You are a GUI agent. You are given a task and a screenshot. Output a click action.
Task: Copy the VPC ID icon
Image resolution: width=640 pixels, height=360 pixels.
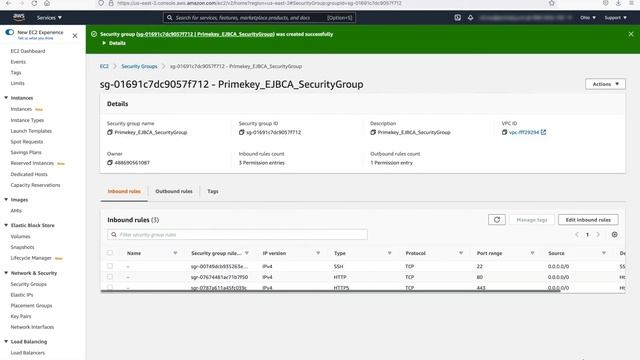click(504, 132)
